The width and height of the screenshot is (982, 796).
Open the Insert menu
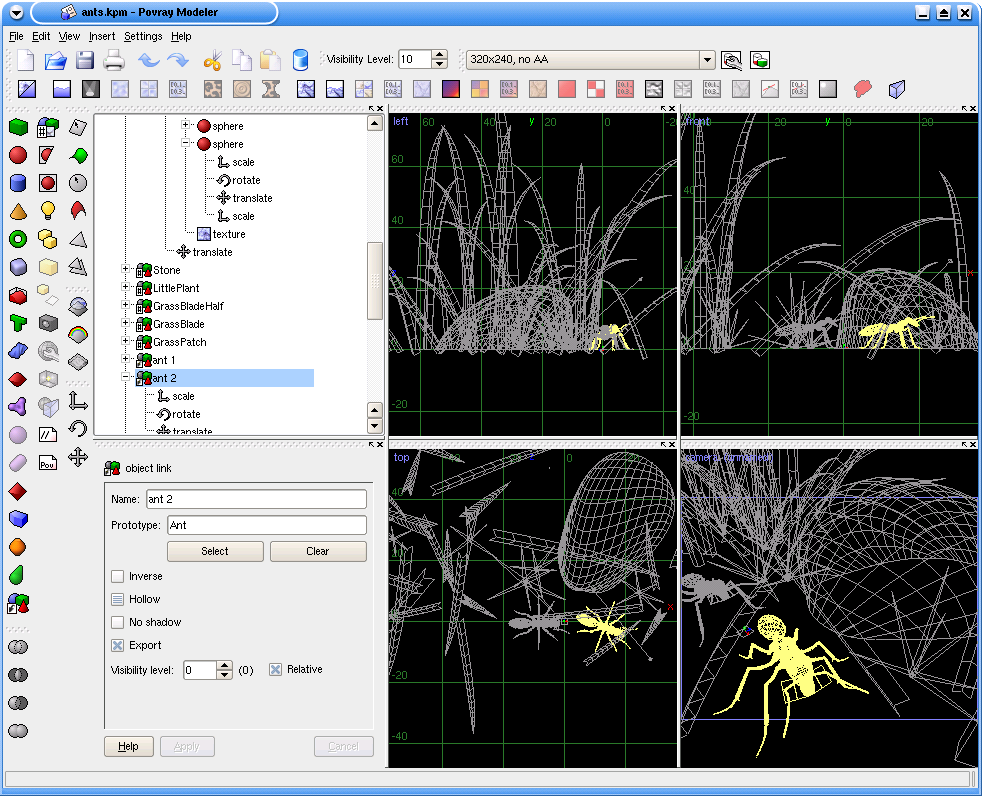coord(102,36)
